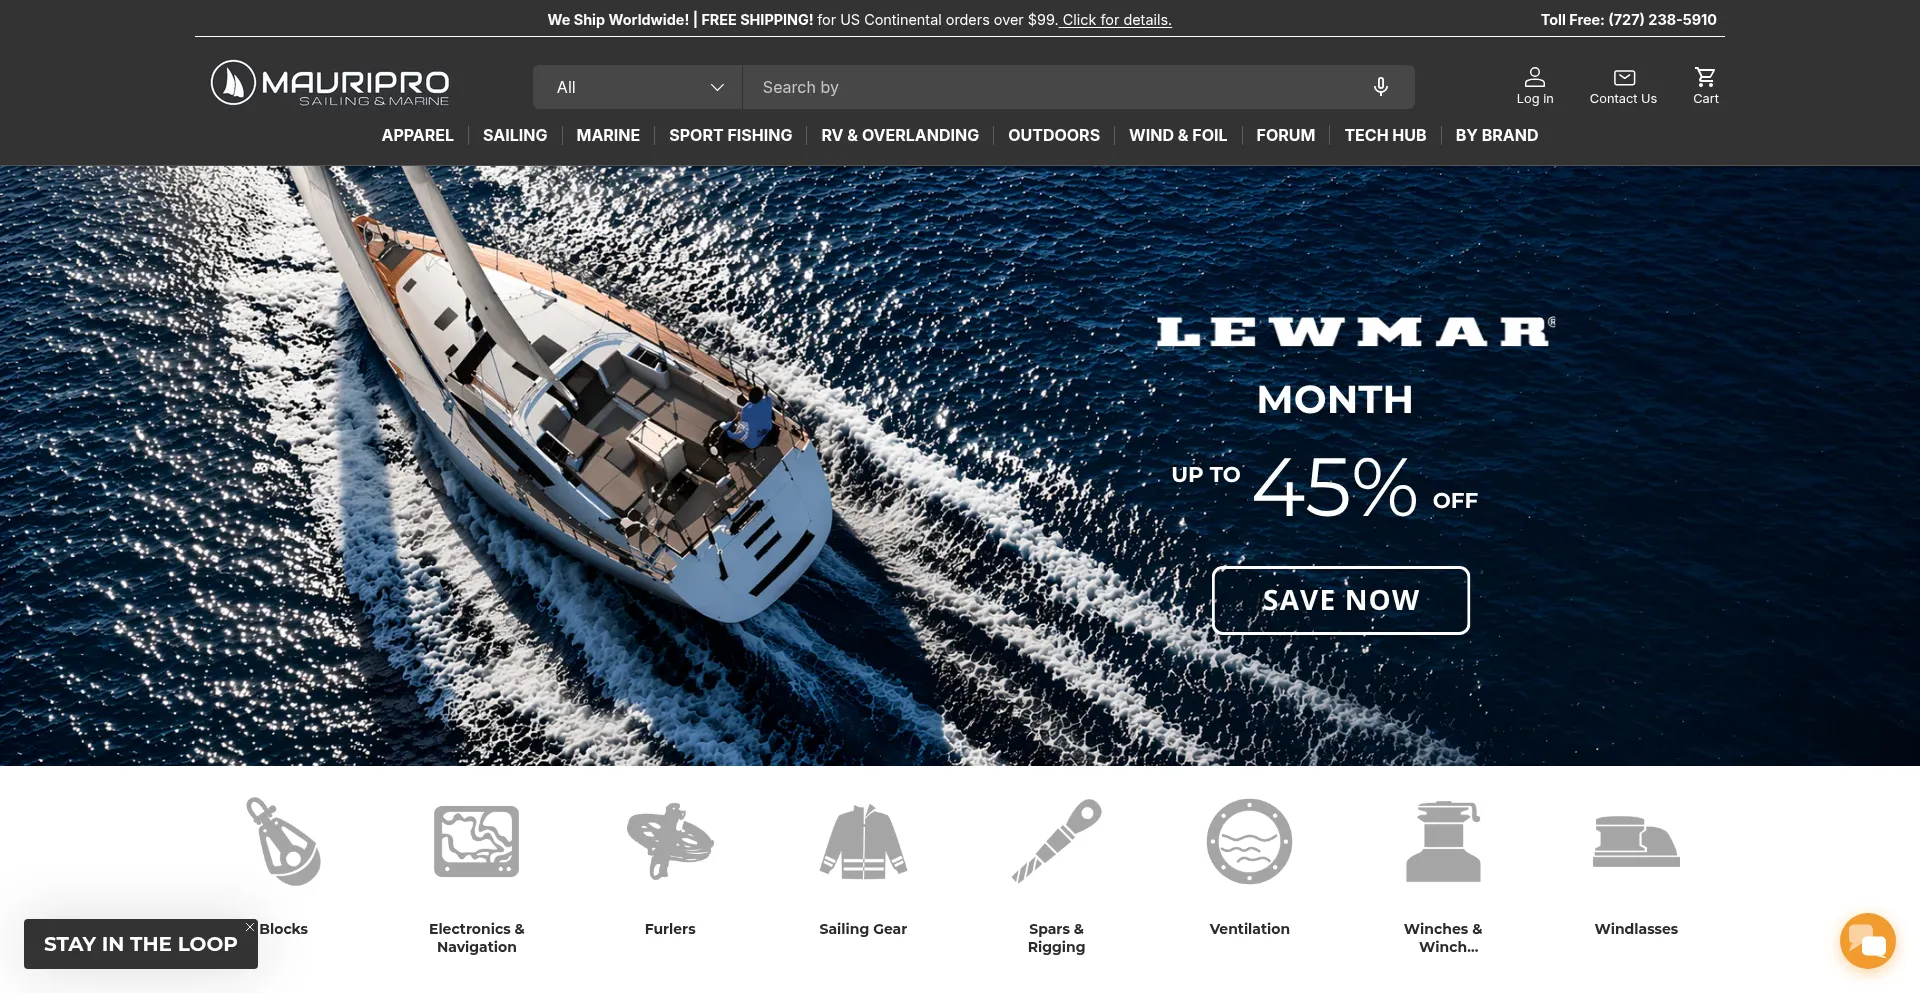Close the Stay In The Loop popup
The width and height of the screenshot is (1920, 993).
[x=250, y=927]
